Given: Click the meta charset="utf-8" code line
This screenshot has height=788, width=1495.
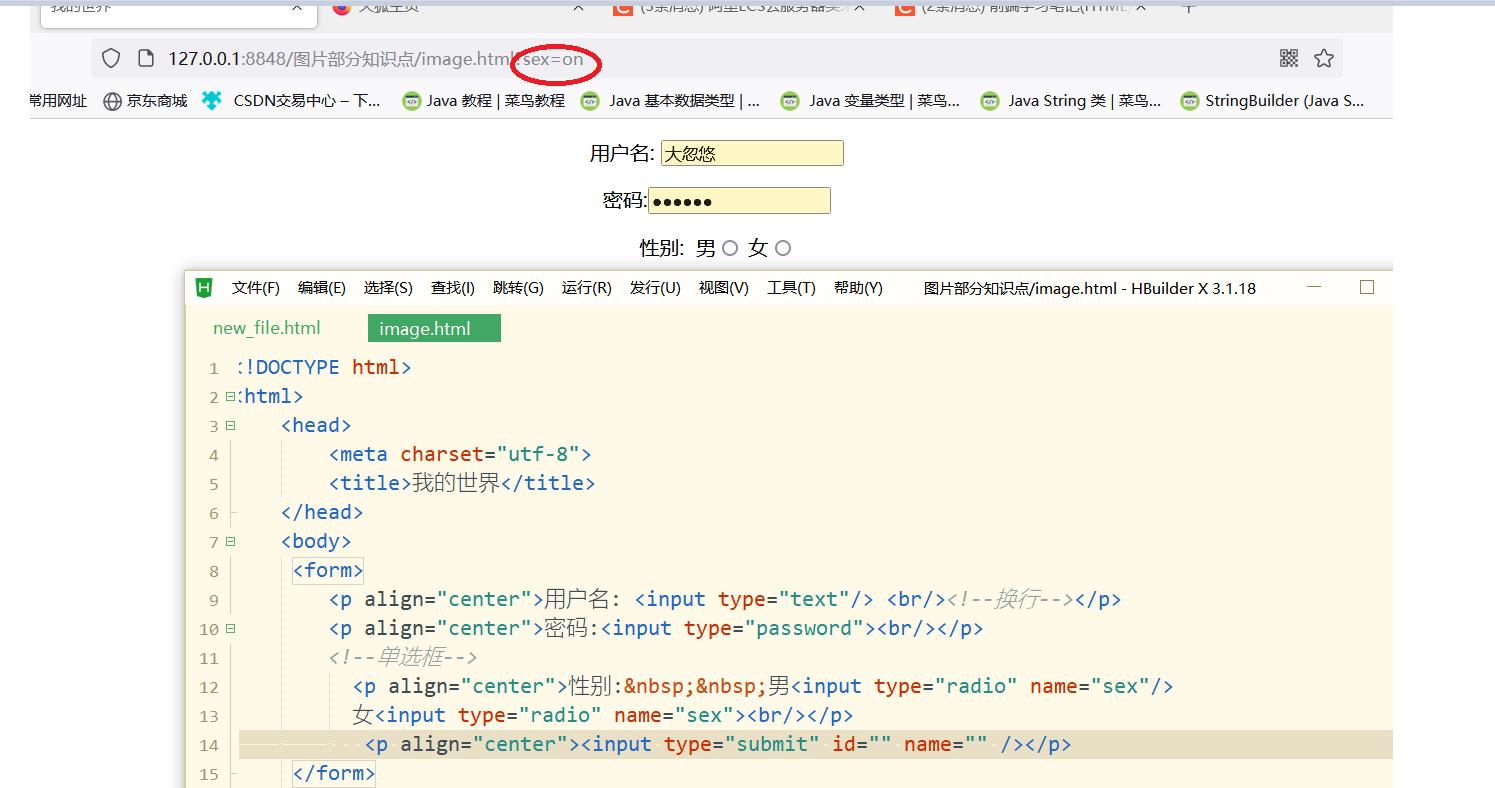Looking at the screenshot, I should pyautogui.click(x=460, y=454).
